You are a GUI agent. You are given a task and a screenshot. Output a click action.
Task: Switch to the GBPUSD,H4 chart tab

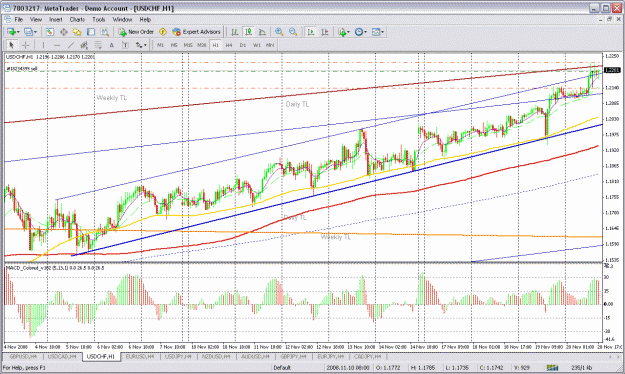pyautogui.click(x=23, y=356)
